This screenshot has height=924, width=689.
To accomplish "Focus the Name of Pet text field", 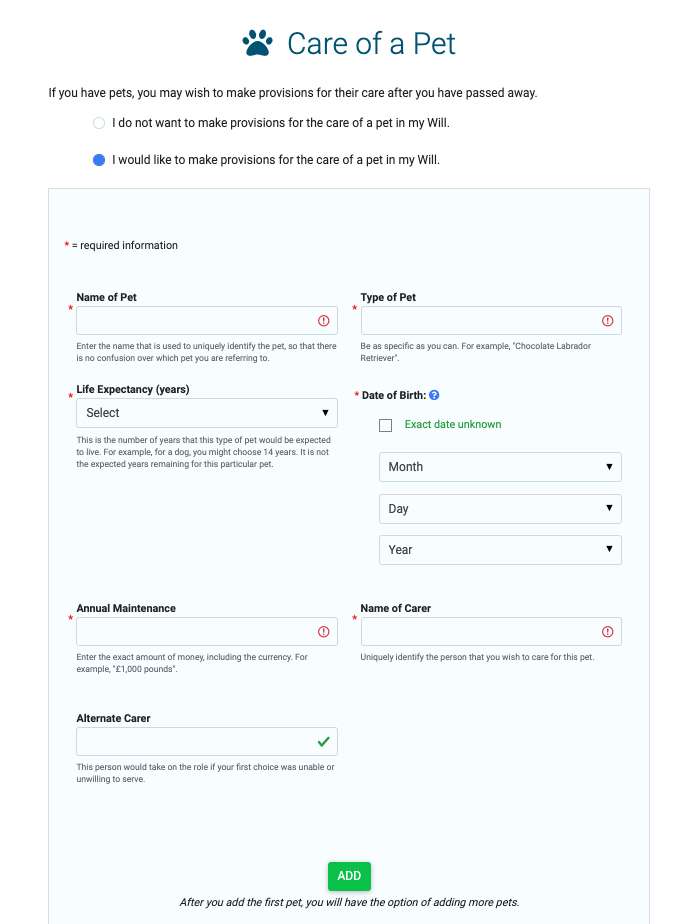I will 207,321.
